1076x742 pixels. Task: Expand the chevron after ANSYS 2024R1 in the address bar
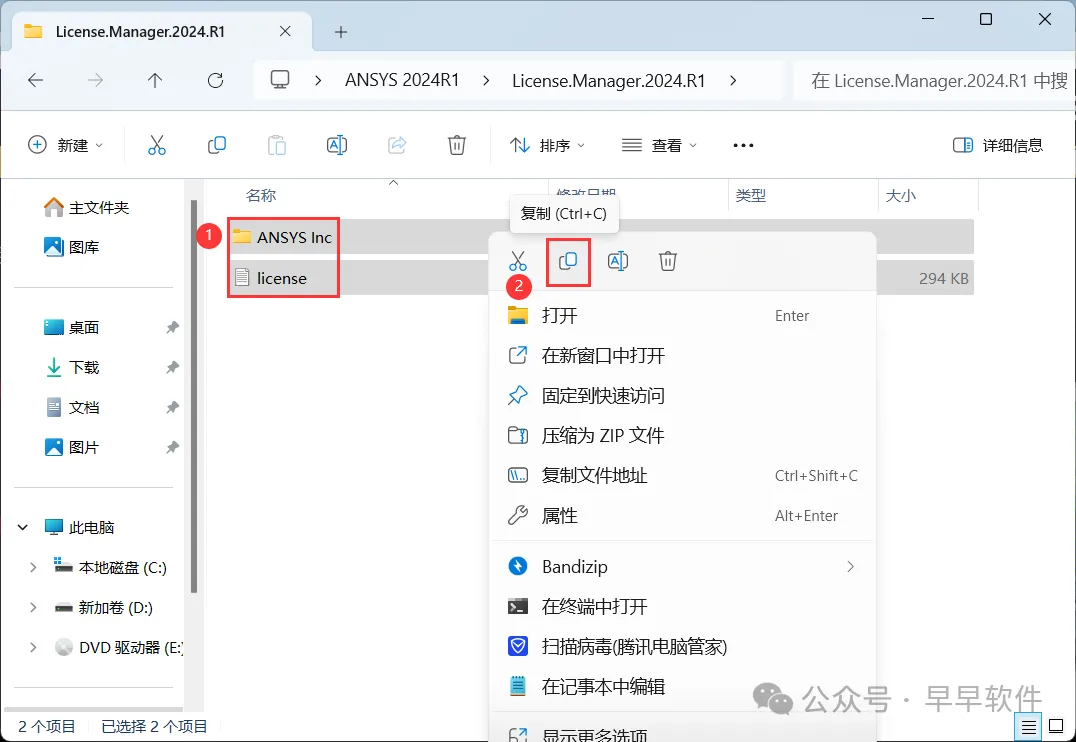tap(486, 80)
